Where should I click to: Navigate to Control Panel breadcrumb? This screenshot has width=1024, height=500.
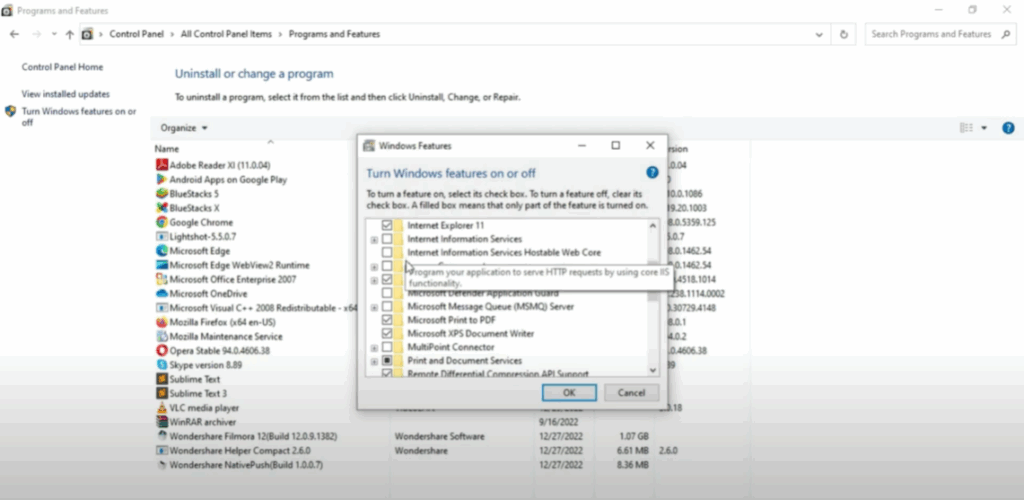tap(136, 34)
